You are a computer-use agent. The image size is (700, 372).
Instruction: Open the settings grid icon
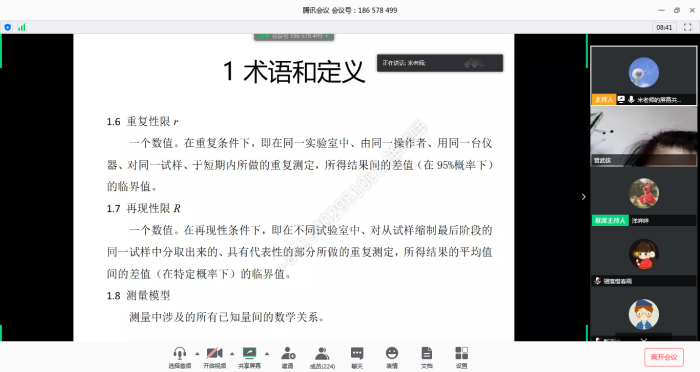461,353
